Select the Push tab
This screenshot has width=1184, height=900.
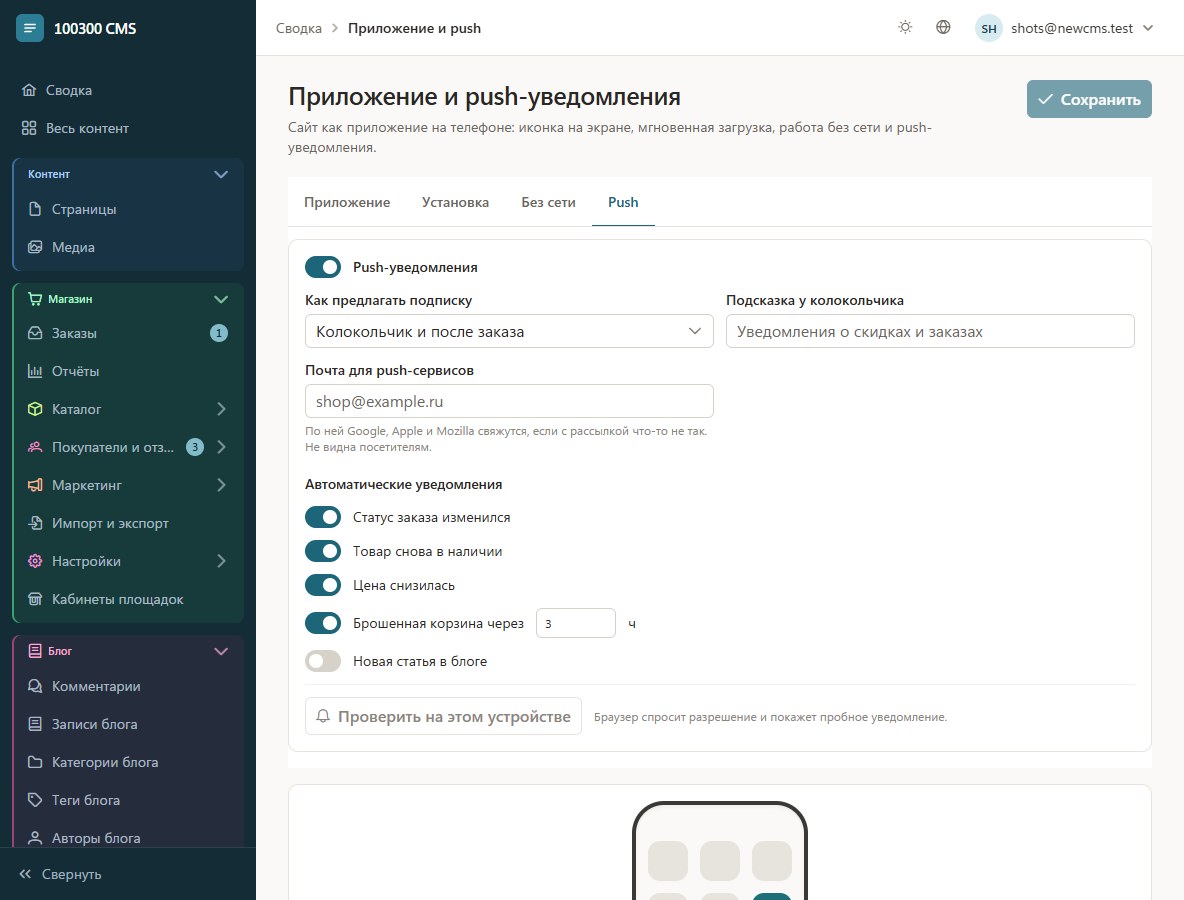[623, 202]
